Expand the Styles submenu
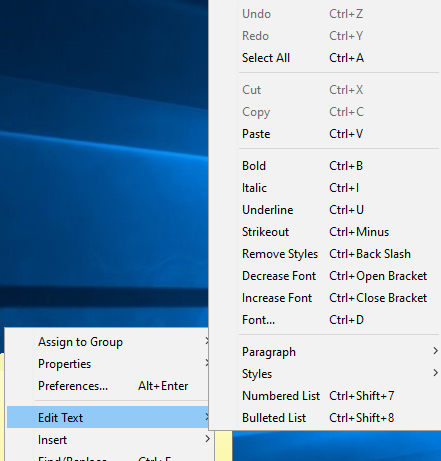Image resolution: width=441 pixels, height=461 pixels. [324, 374]
